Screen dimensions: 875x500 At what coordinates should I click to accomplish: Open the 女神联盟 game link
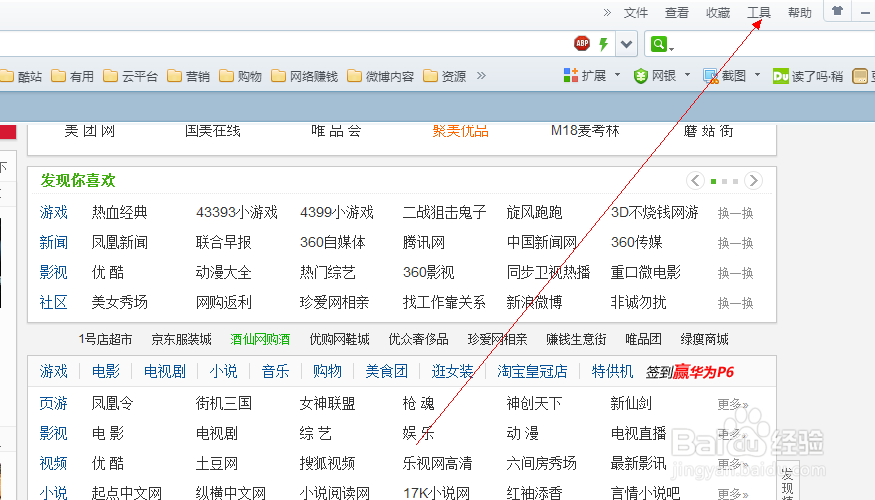tap(328, 403)
